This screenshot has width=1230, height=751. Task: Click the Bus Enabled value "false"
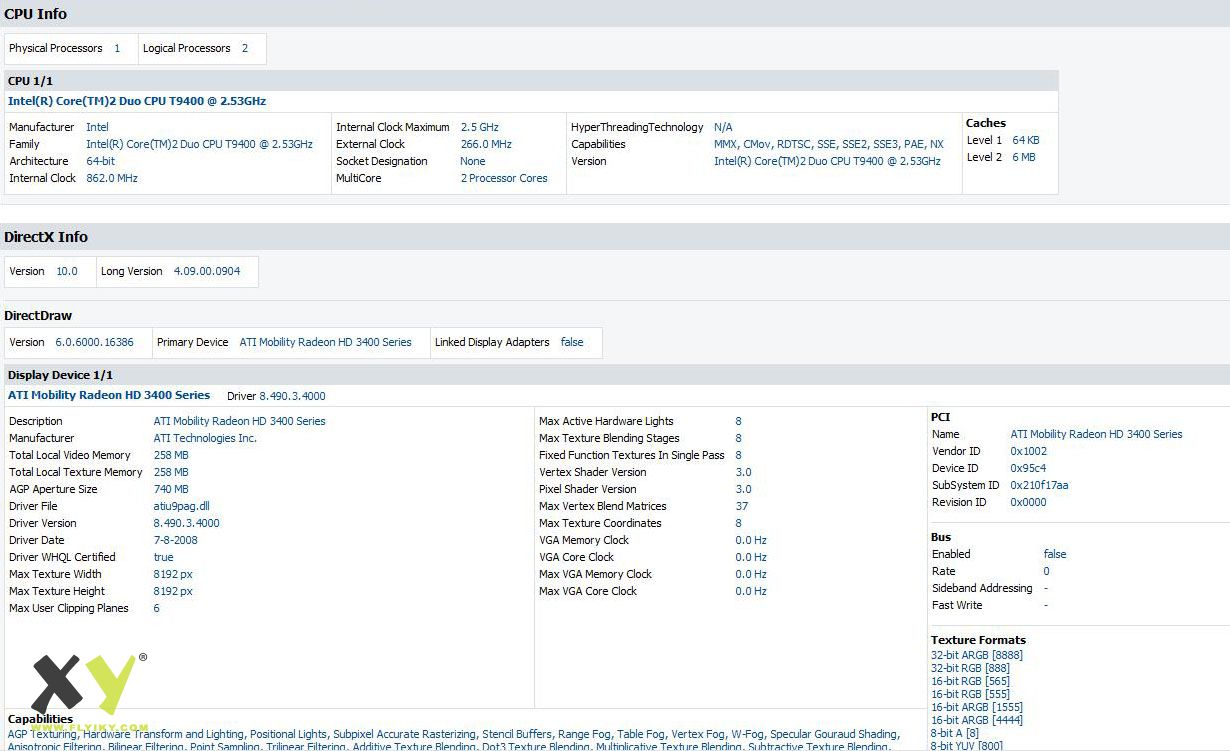click(x=1055, y=554)
